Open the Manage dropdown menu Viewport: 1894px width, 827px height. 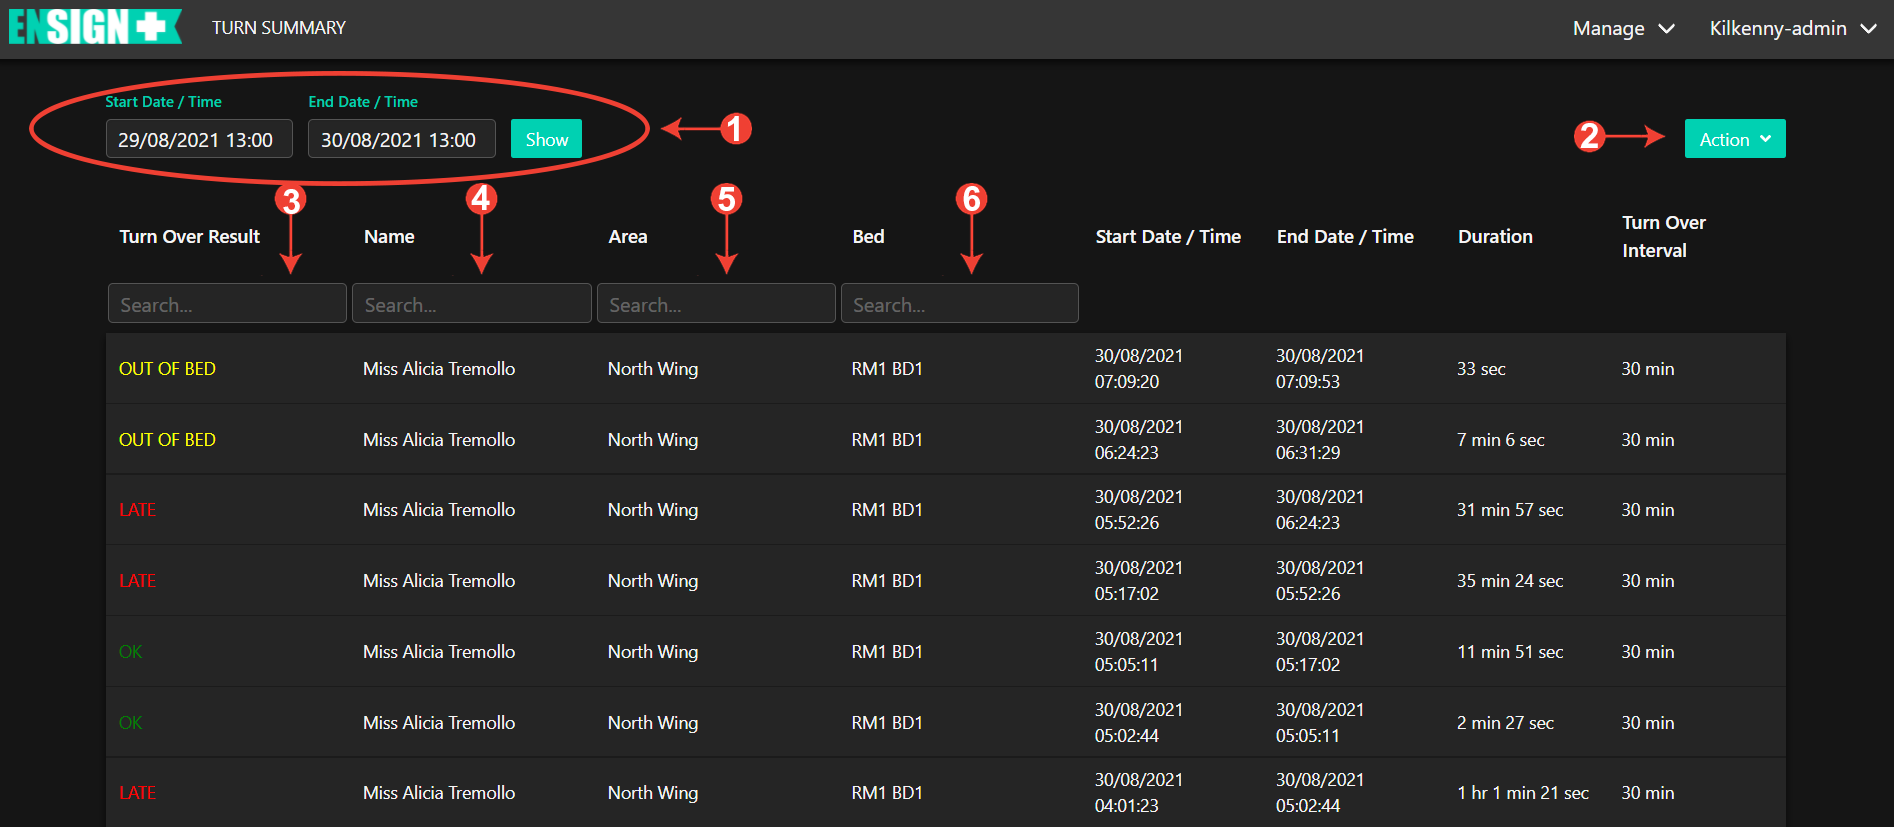(x=1622, y=29)
